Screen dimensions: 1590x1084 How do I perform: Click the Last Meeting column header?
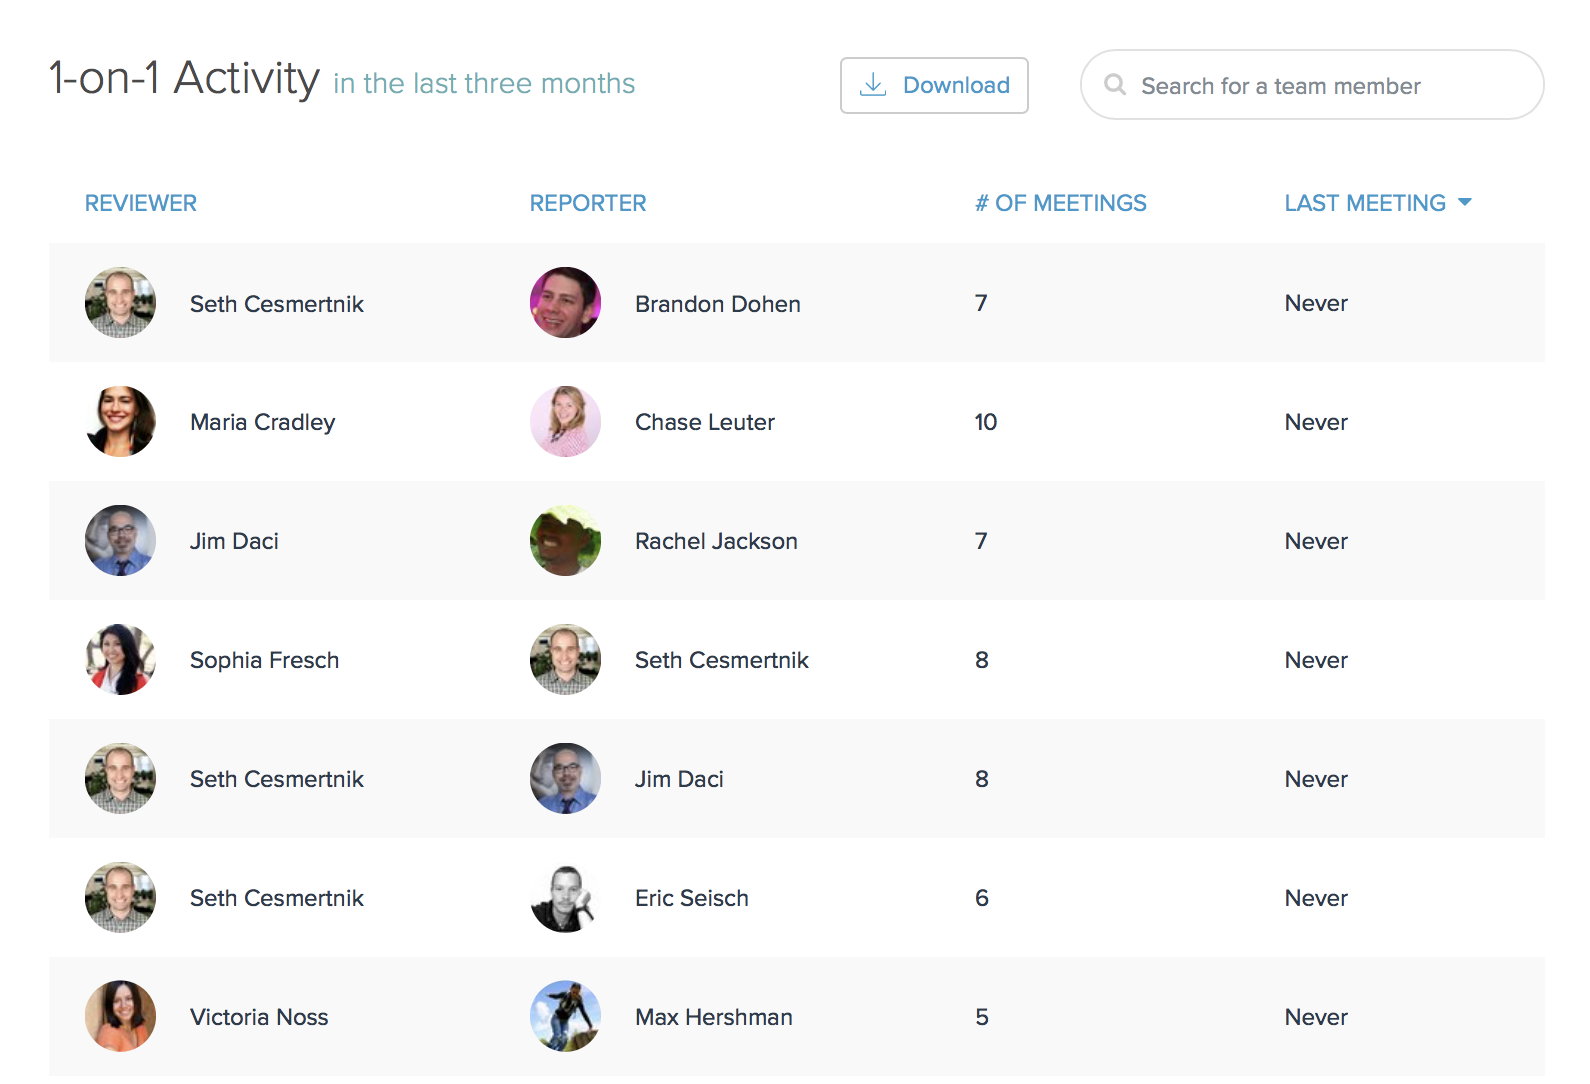(1365, 203)
